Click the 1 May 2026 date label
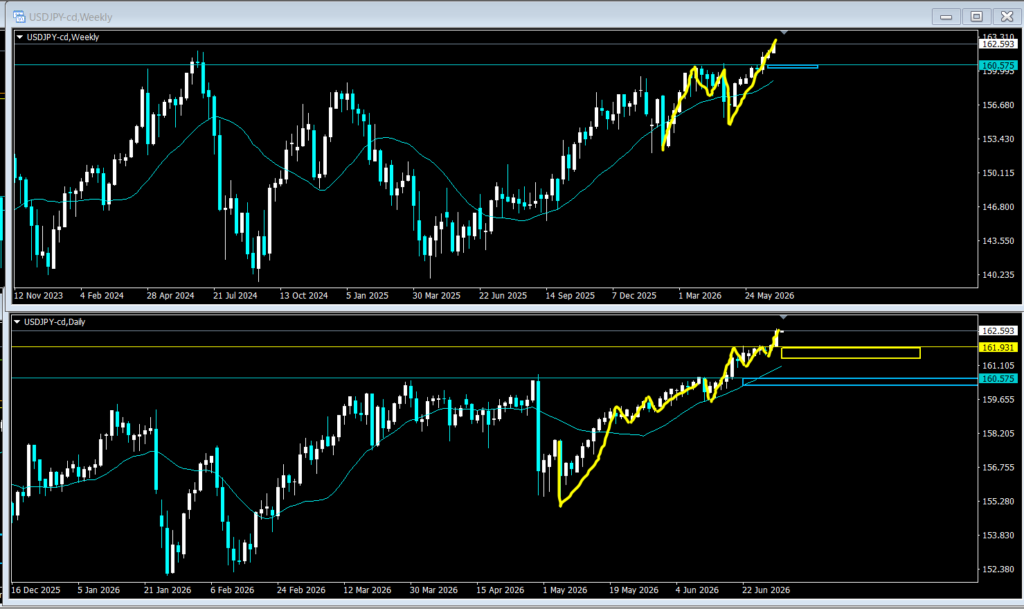This screenshot has width=1024, height=609. [565, 590]
